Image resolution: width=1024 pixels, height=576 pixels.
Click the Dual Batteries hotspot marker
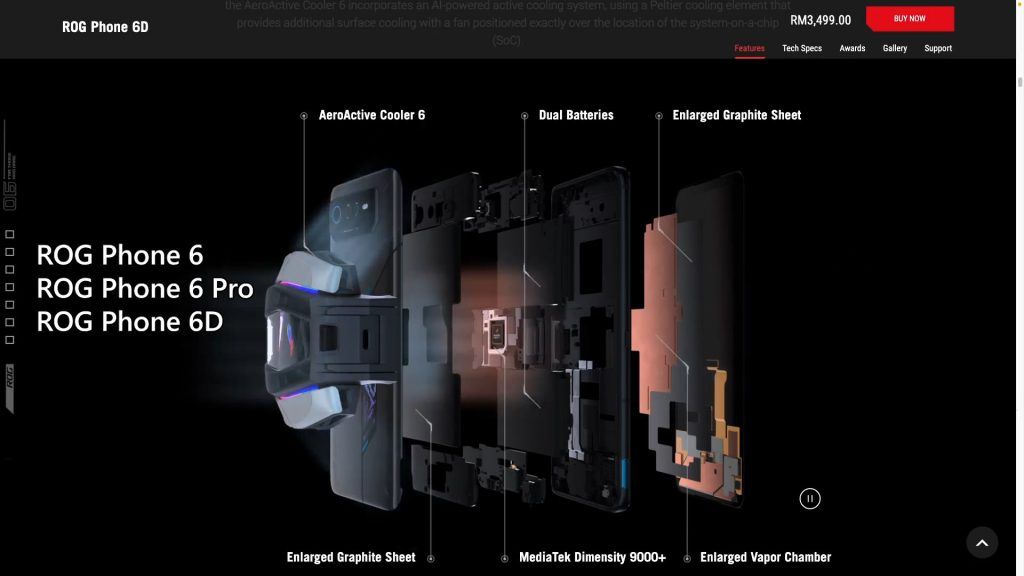click(524, 116)
